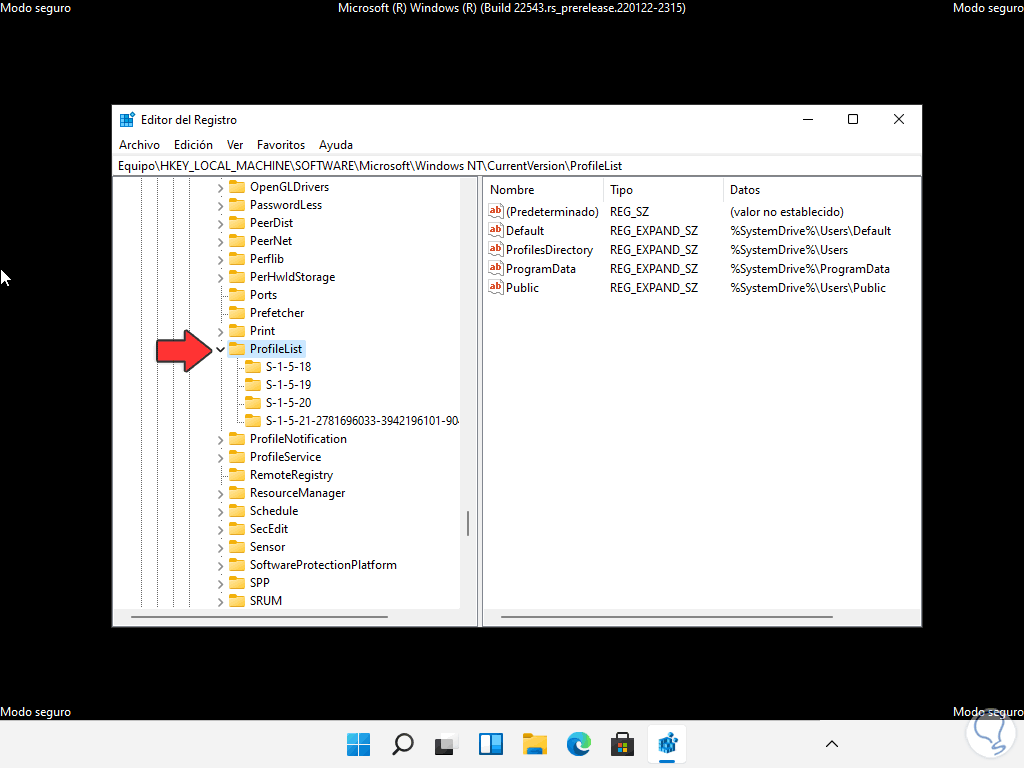The image size is (1024, 768).
Task: Expand the PerHwIdStorage key
Action: point(221,278)
